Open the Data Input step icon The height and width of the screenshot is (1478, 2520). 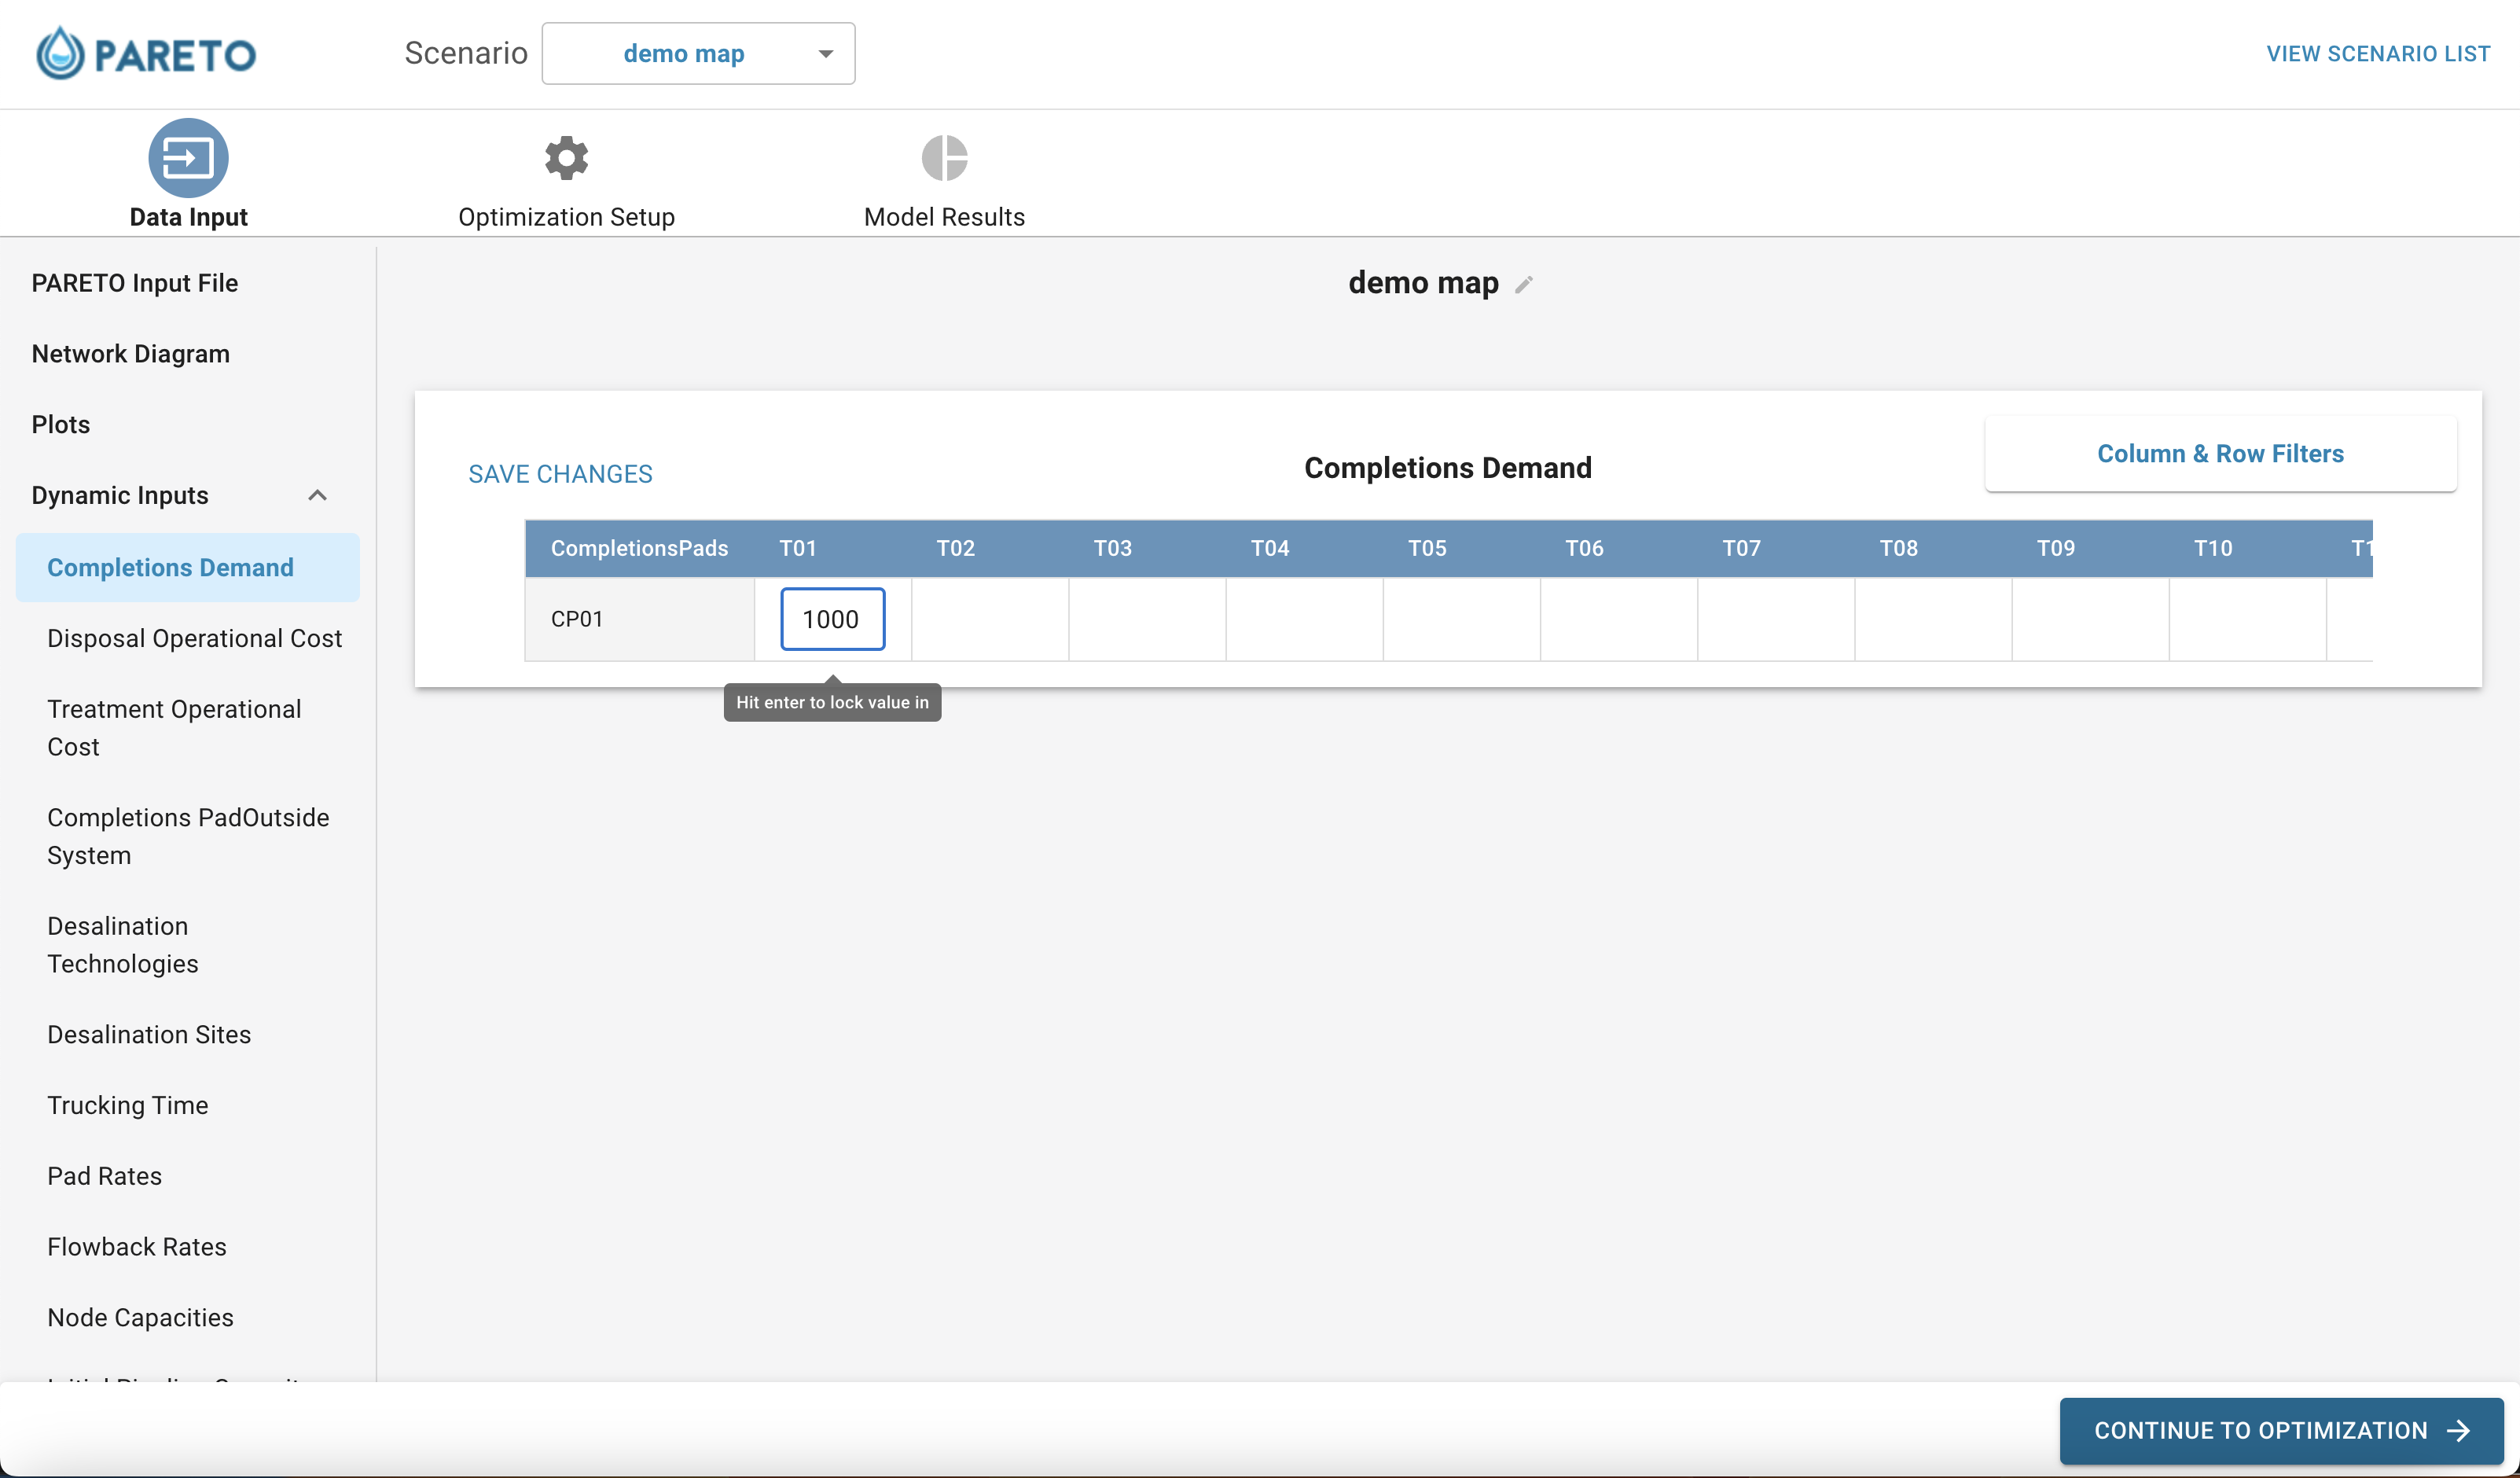188,158
